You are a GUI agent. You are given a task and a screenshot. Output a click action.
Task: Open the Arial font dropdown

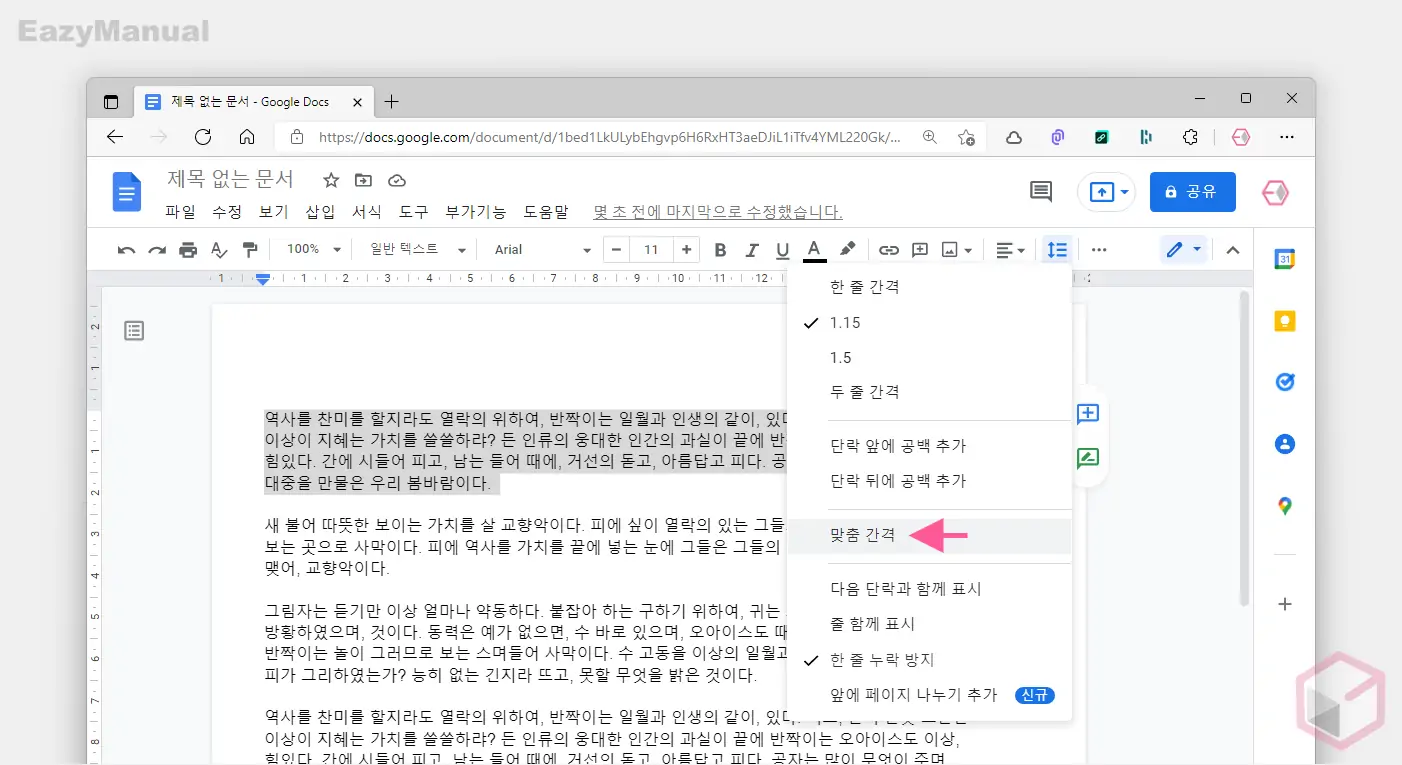(542, 250)
